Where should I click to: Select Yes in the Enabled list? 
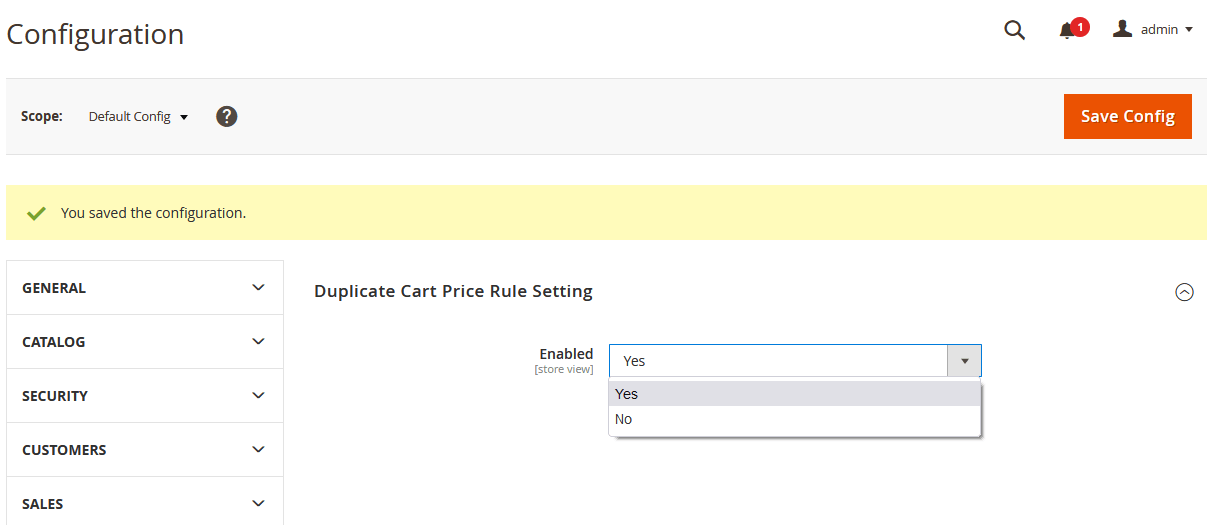(x=627, y=394)
